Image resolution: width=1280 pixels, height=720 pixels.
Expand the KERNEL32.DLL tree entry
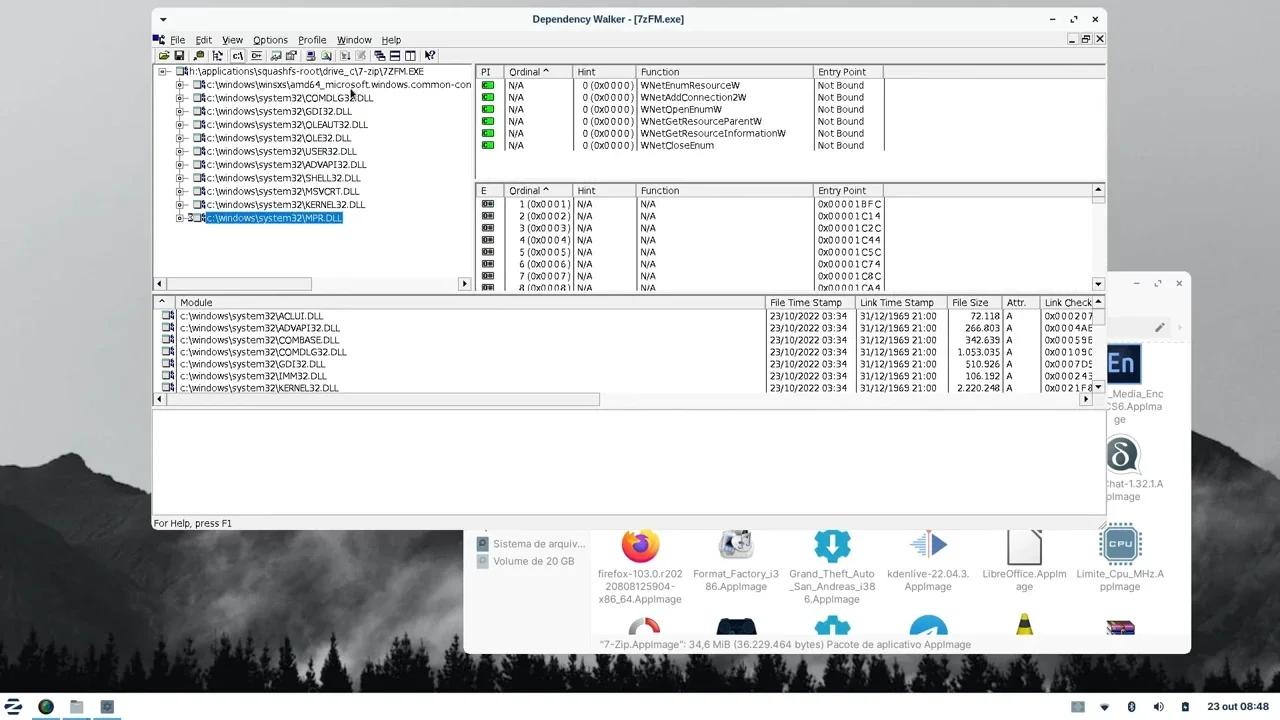tap(179, 204)
